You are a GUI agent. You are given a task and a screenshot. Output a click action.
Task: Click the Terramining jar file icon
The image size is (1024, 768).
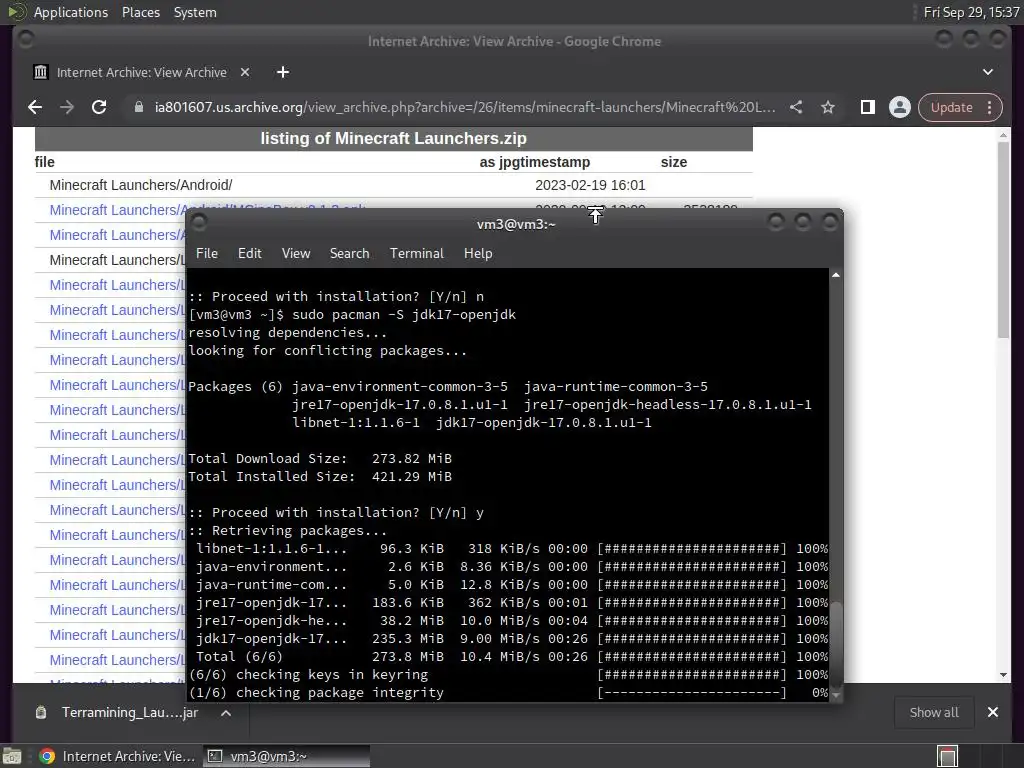[x=41, y=712]
